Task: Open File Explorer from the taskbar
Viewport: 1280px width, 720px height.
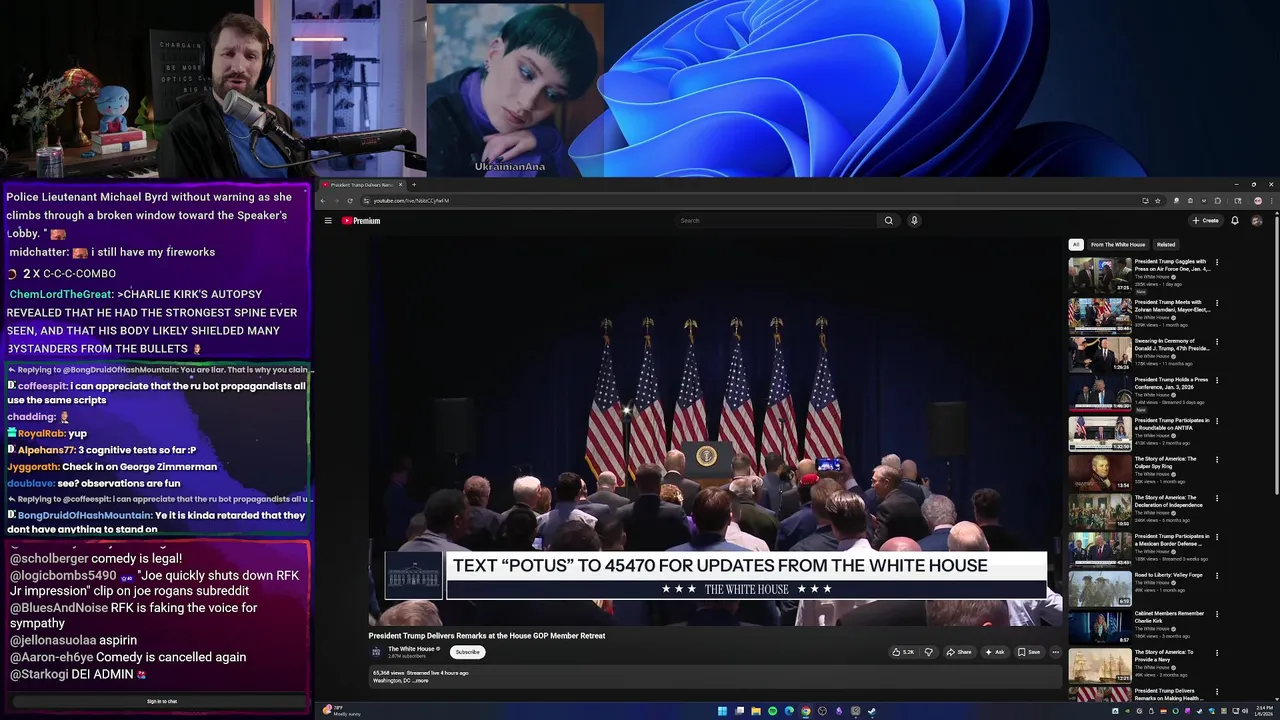Action: tap(755, 711)
